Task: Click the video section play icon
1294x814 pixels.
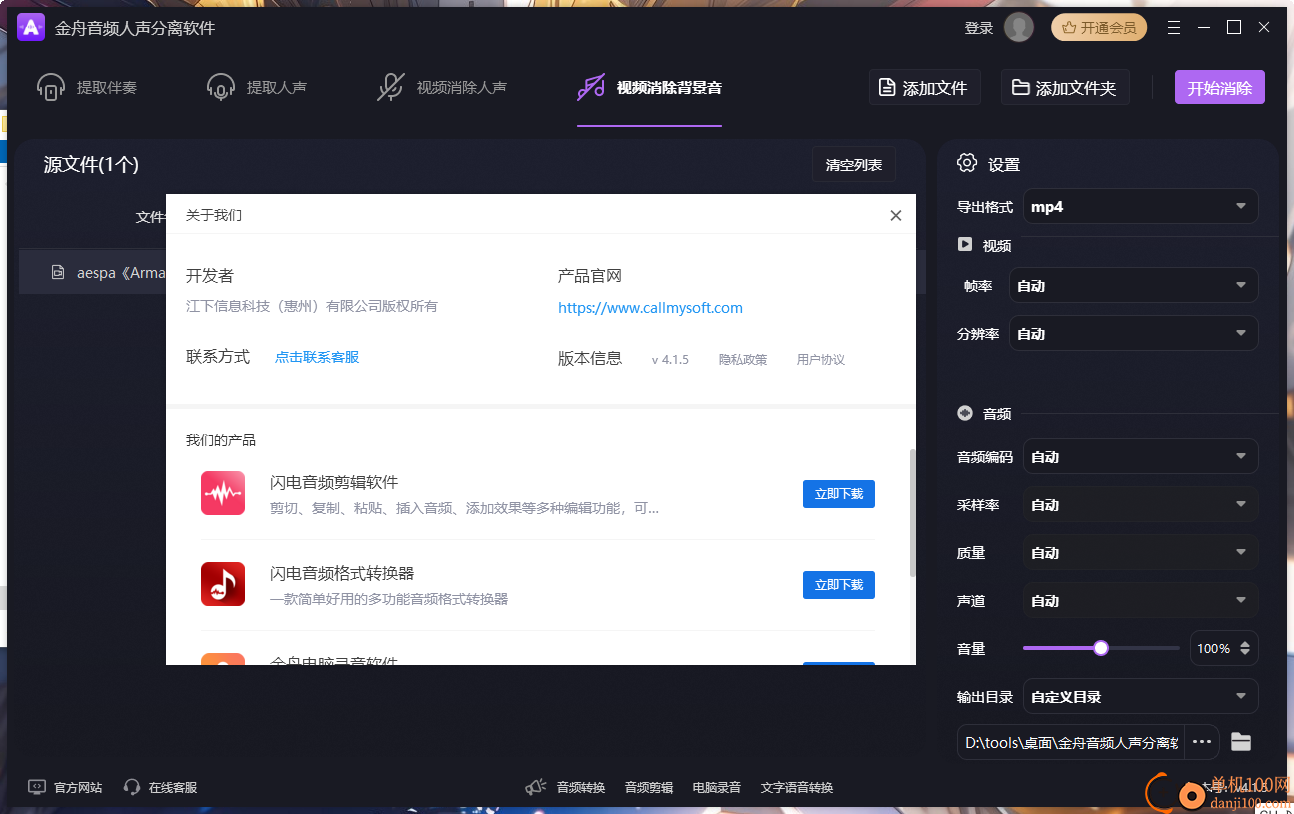Action: coord(965,244)
